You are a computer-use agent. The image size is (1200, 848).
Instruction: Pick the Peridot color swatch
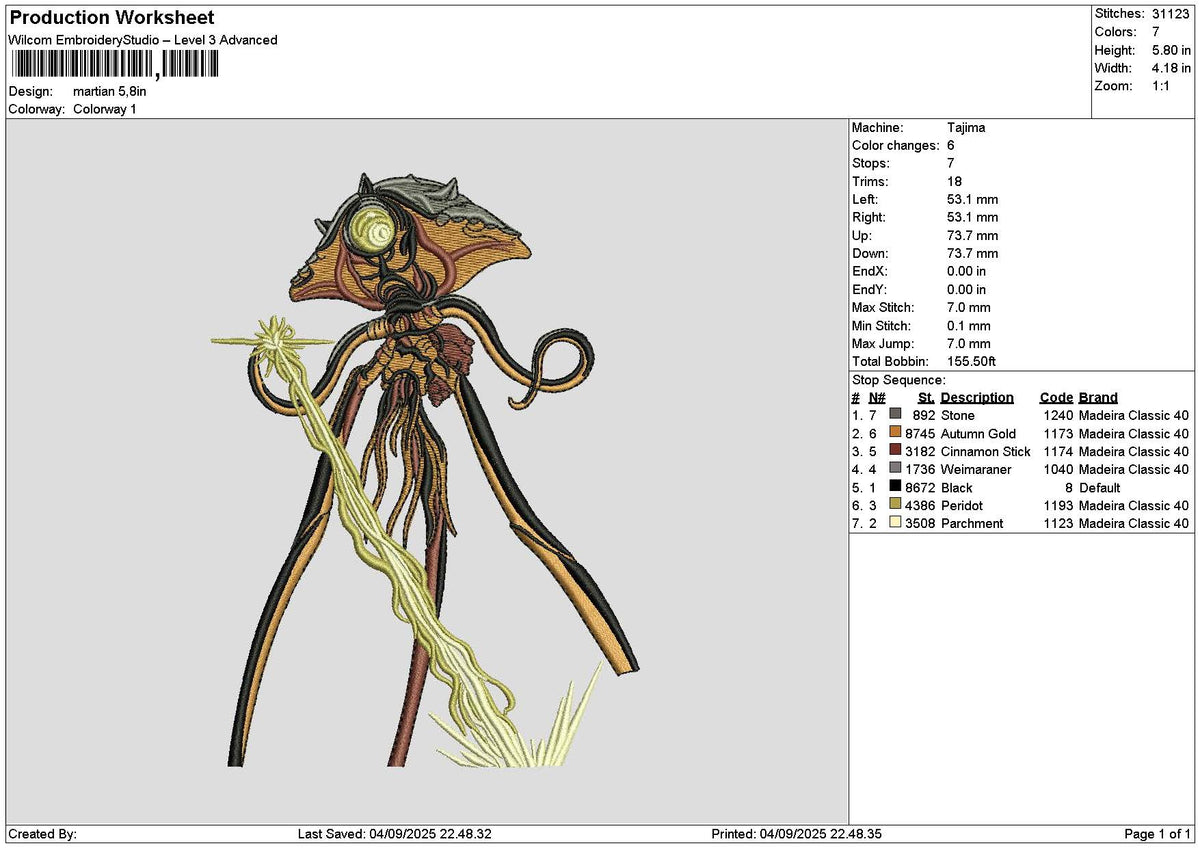click(x=895, y=505)
